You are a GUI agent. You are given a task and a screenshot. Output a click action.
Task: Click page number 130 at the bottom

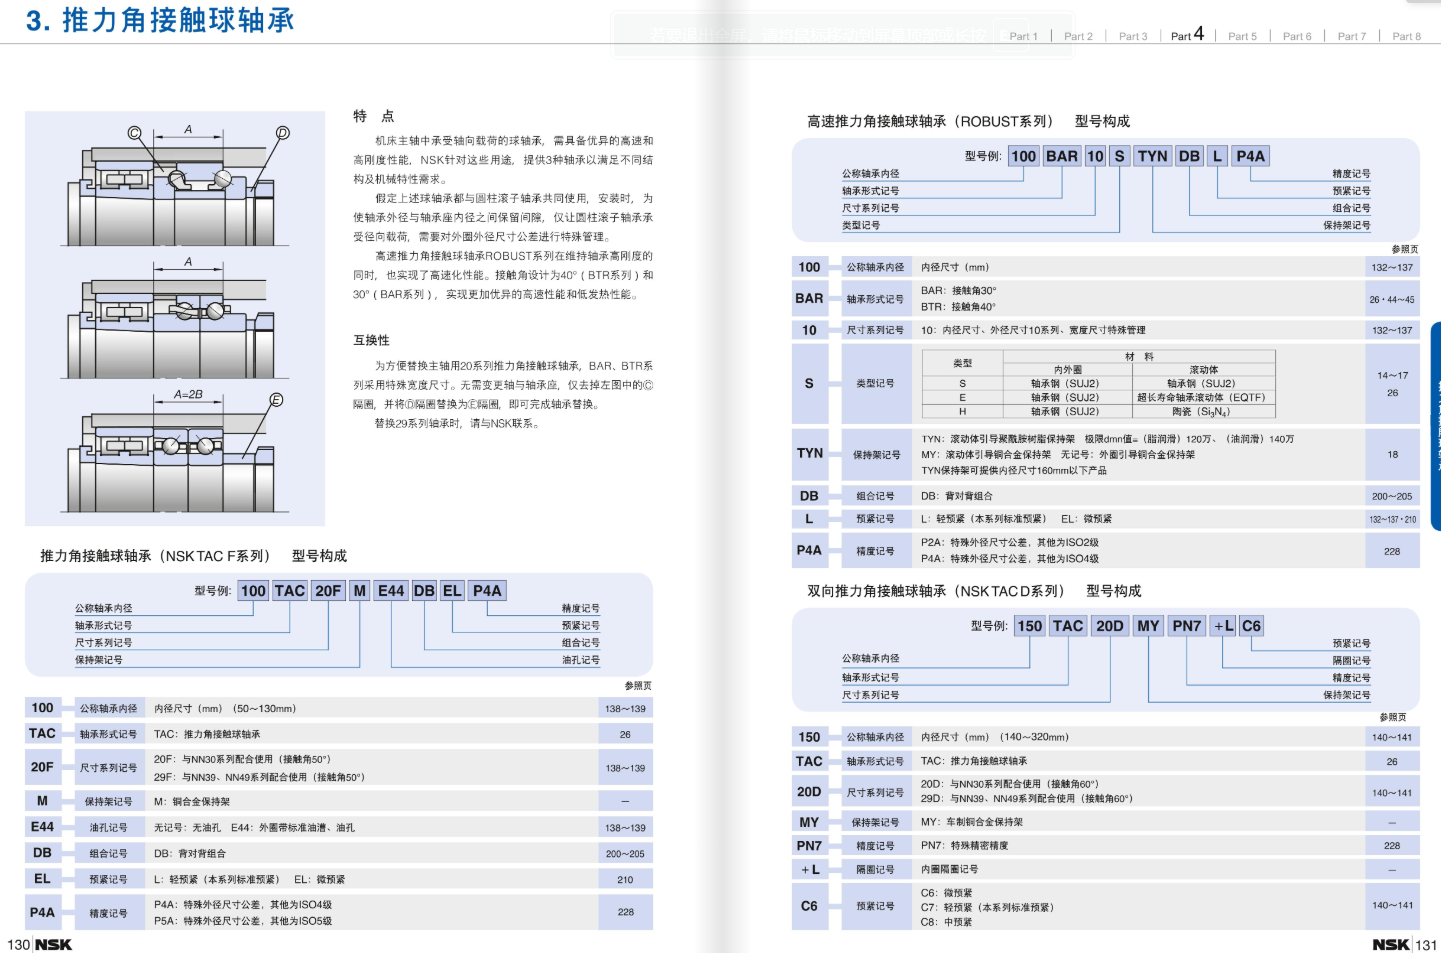19,944
